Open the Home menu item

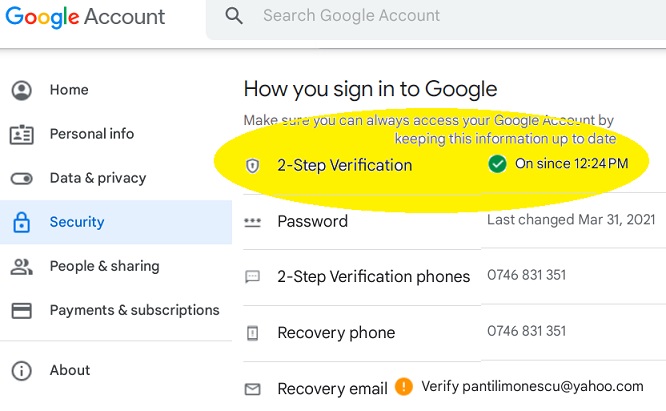(69, 90)
